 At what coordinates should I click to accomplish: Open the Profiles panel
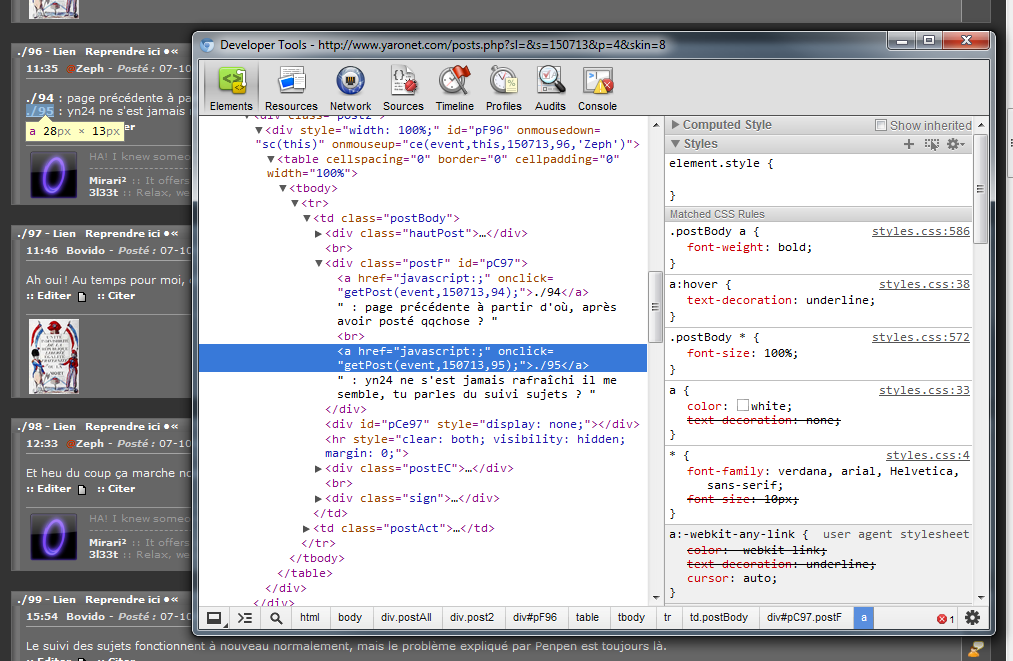pos(503,87)
